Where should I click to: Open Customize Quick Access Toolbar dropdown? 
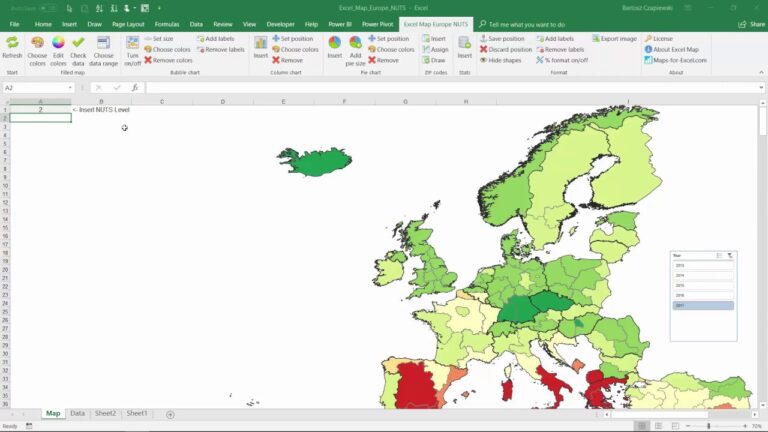tap(159, 8)
